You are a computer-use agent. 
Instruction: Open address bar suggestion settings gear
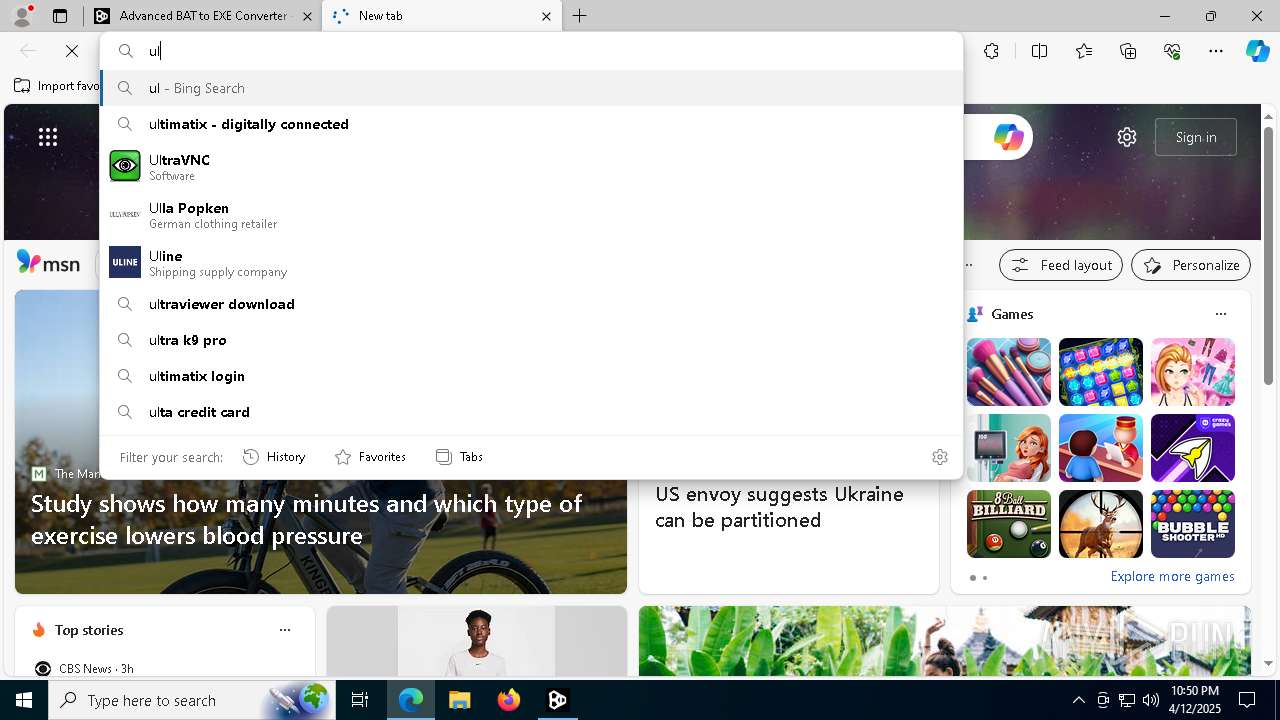click(940, 457)
